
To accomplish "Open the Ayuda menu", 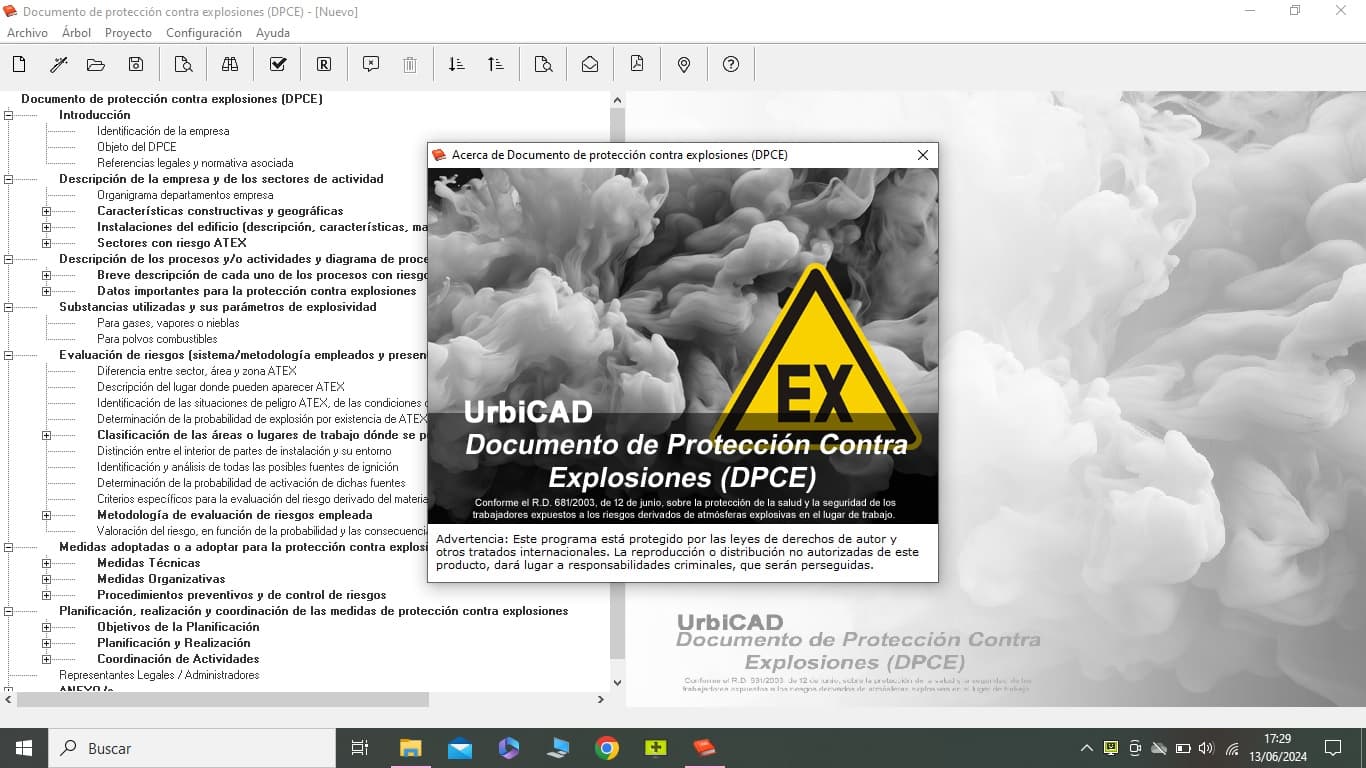I will click(273, 33).
